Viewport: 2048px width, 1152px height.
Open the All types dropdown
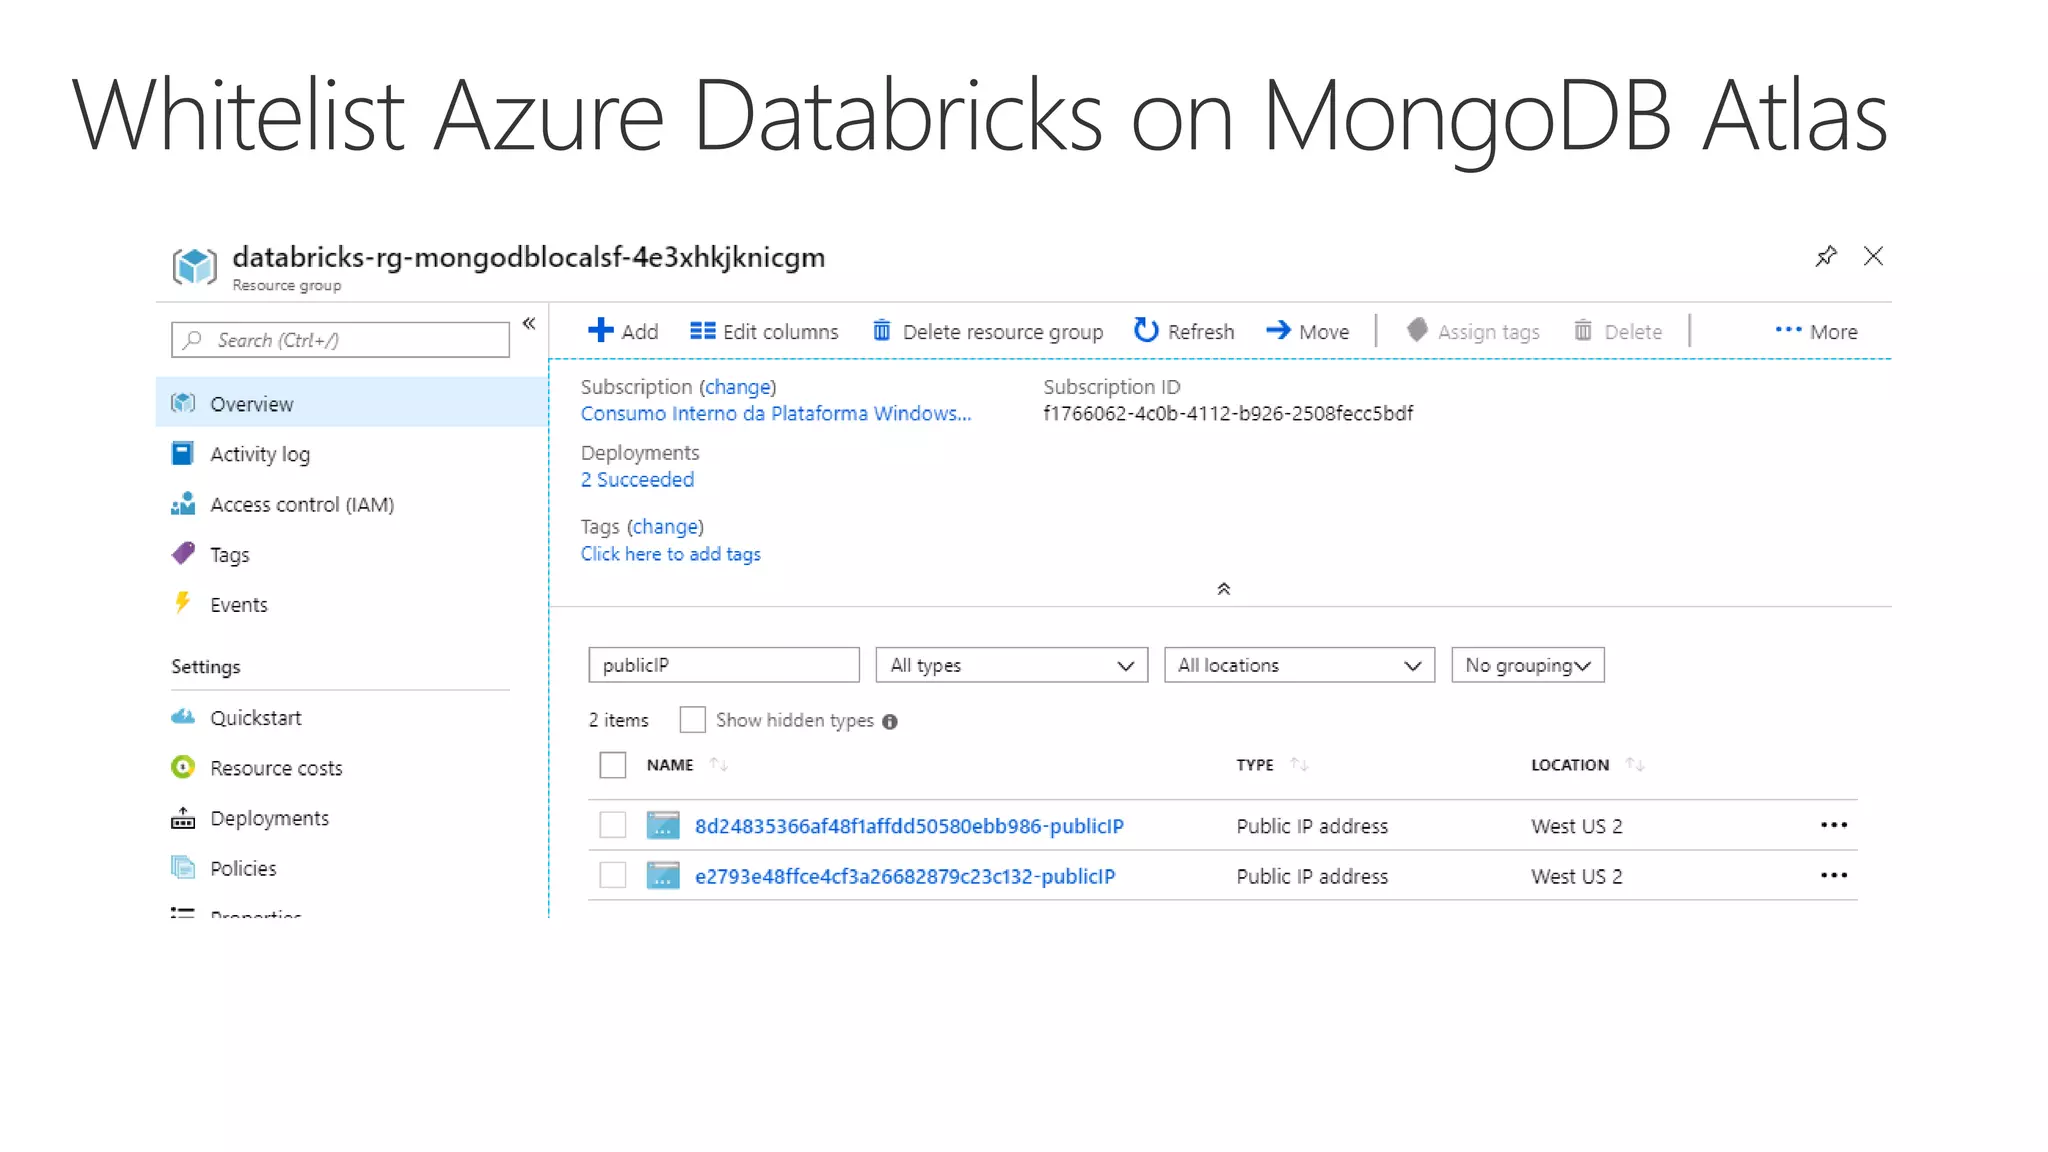1011,665
